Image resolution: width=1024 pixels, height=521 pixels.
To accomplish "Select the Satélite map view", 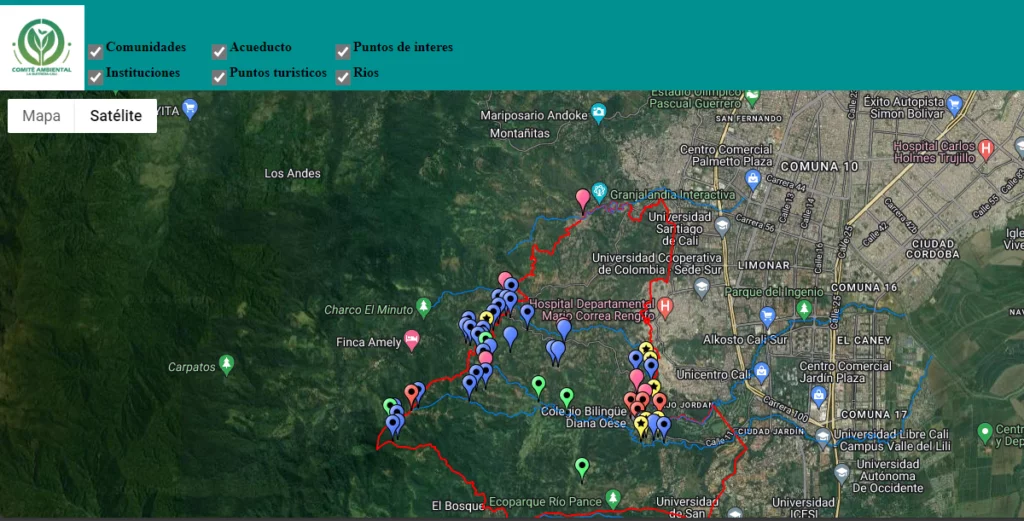I will [116, 116].
